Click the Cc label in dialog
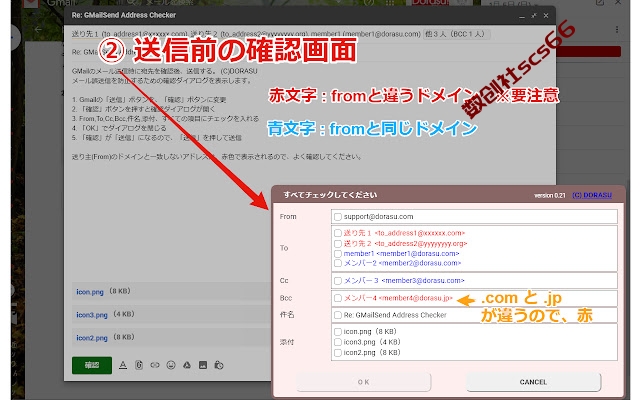 pos(284,281)
